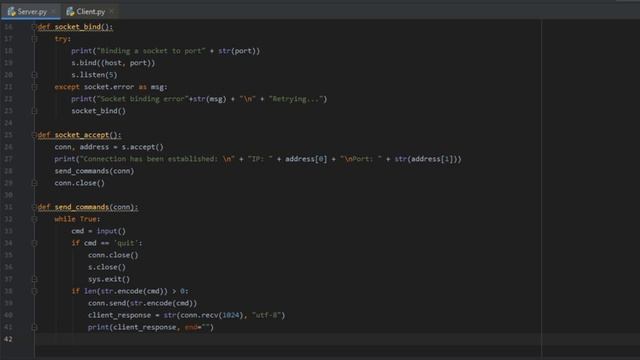Click 'if len(str.encode(cmd)) > 0:' line
Screen dimensions: 640x360
(130, 291)
